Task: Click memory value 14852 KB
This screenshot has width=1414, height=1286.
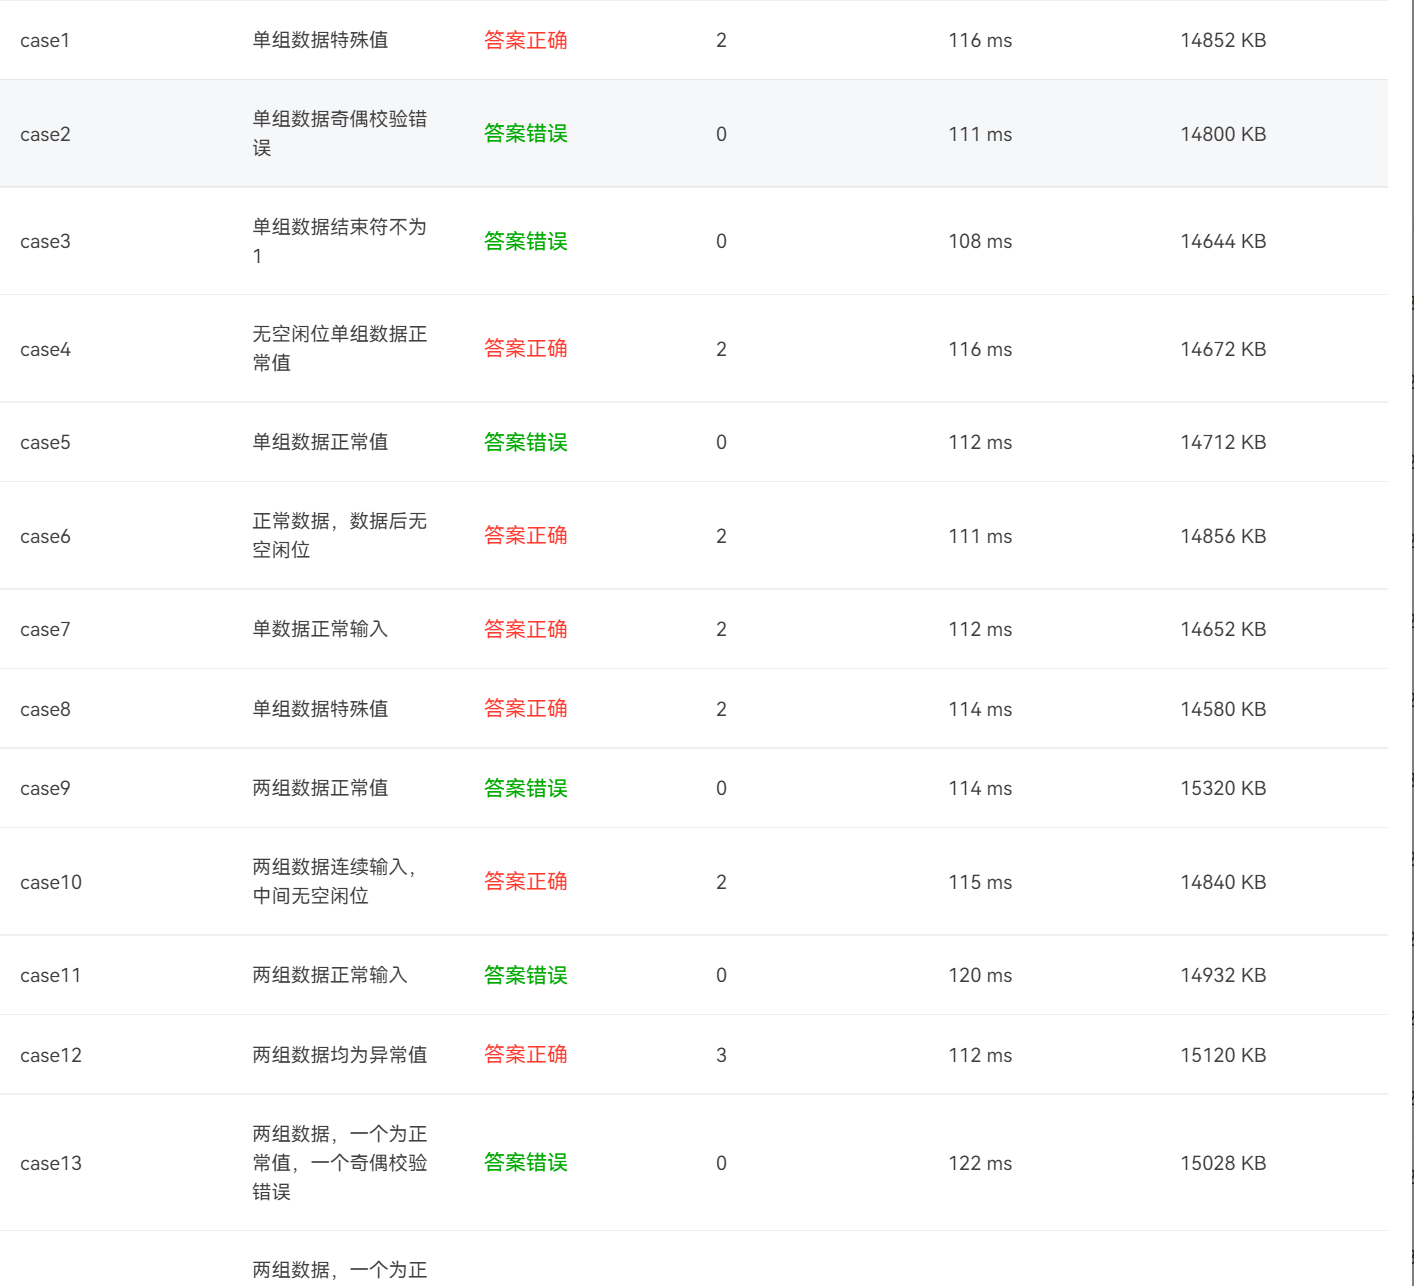Action: [1223, 41]
